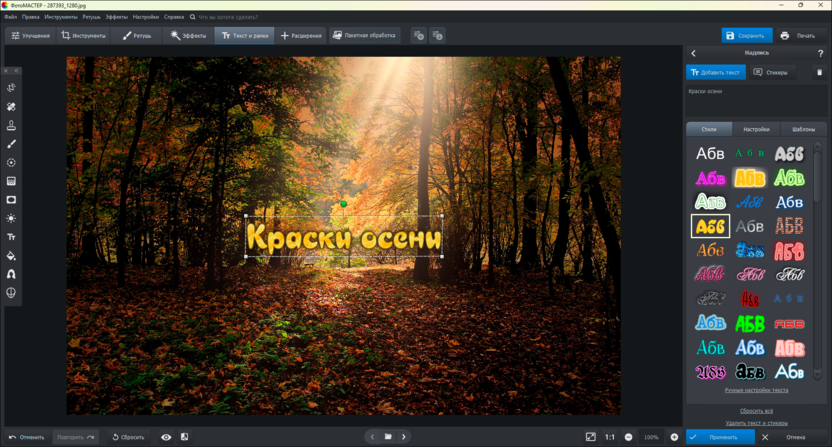The height and width of the screenshot is (447, 832).
Task: Click the sun brightness tool icon
Action: coord(11,218)
